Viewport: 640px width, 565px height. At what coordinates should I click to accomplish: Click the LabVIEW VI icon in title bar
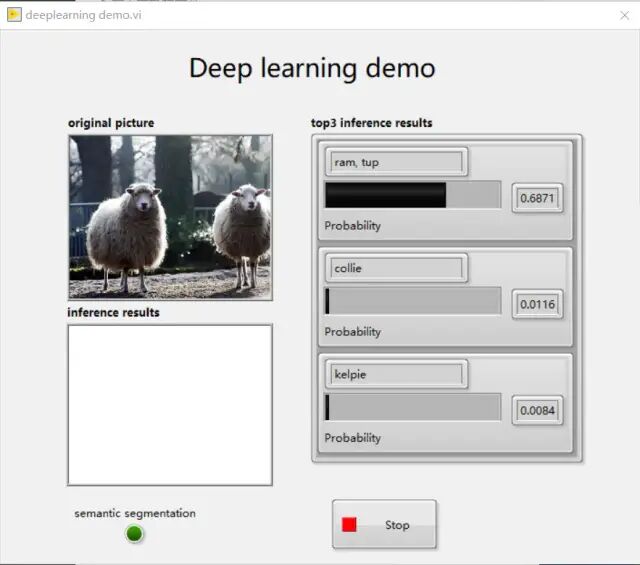pos(14,15)
